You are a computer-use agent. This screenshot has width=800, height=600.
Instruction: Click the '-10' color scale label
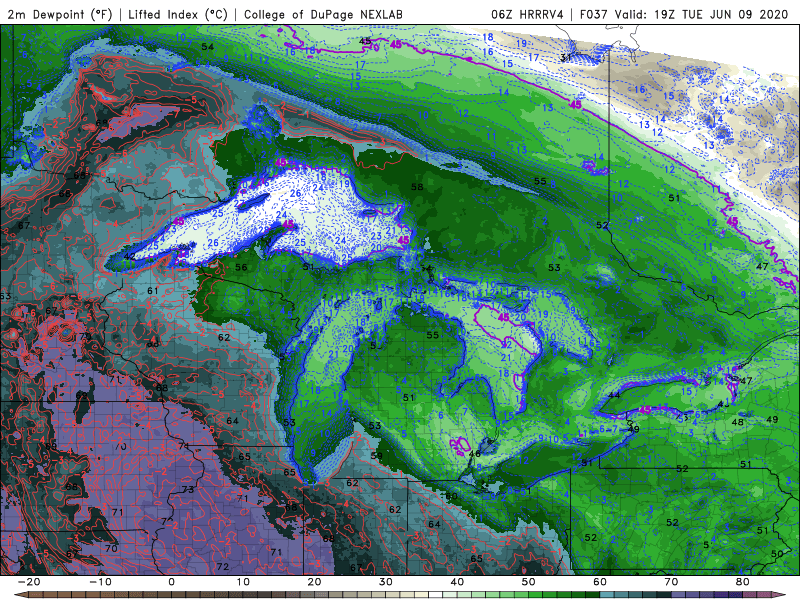point(100,582)
